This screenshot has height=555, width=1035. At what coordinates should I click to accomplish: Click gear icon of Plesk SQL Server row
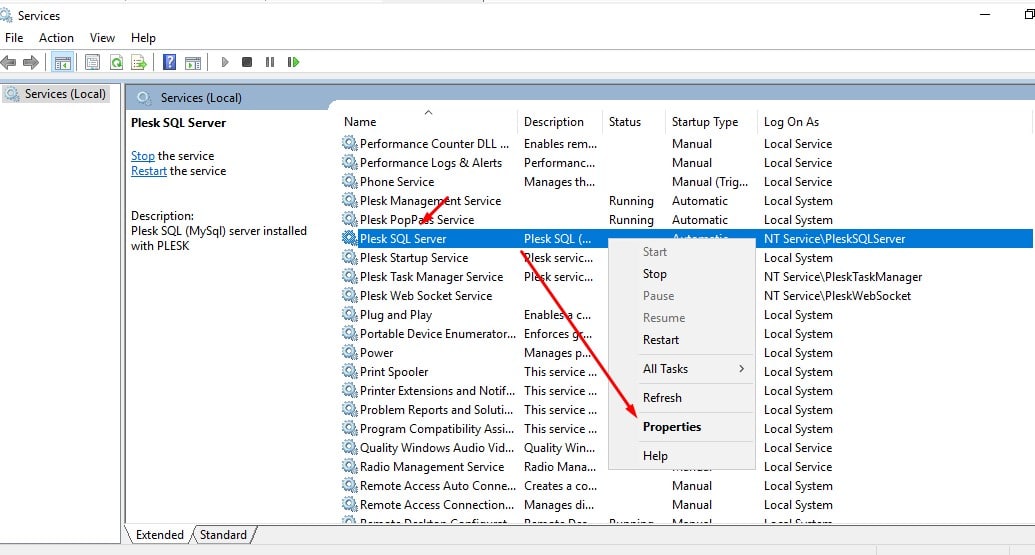tap(349, 238)
